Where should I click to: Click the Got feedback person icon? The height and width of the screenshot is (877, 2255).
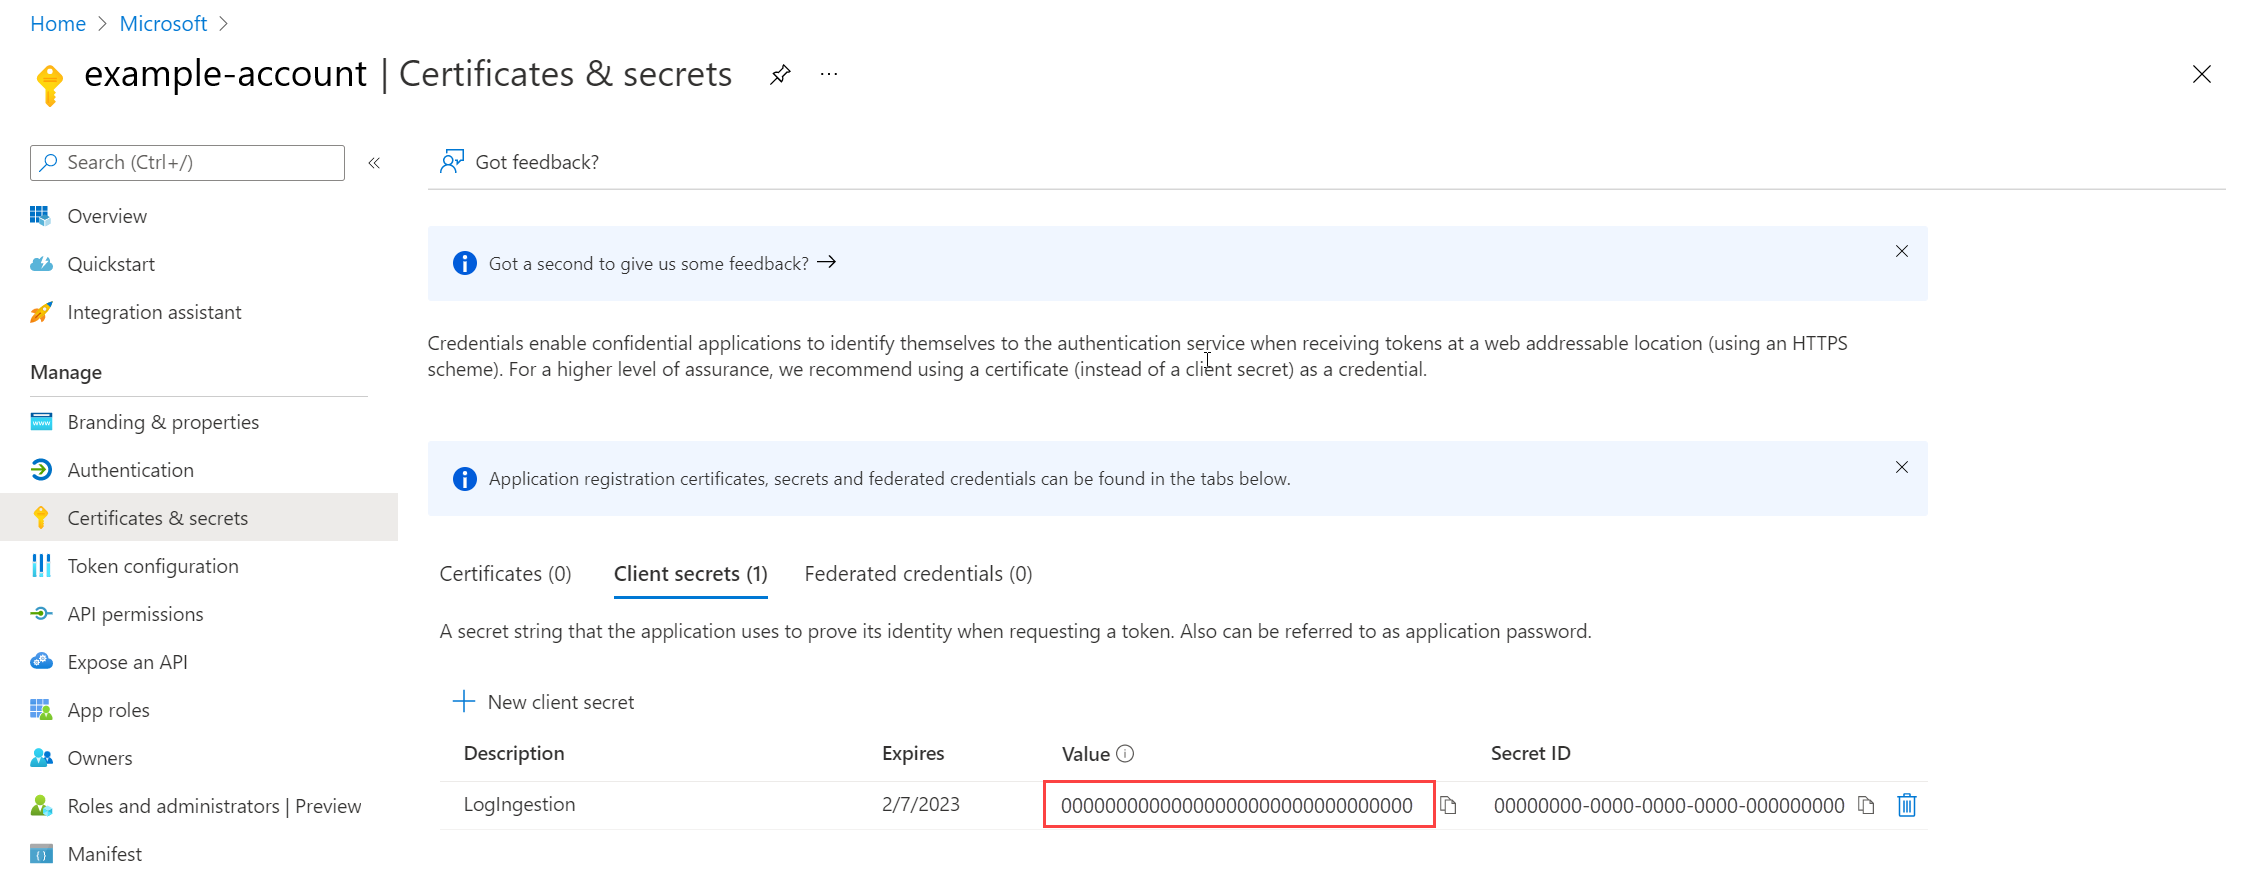[x=452, y=162]
